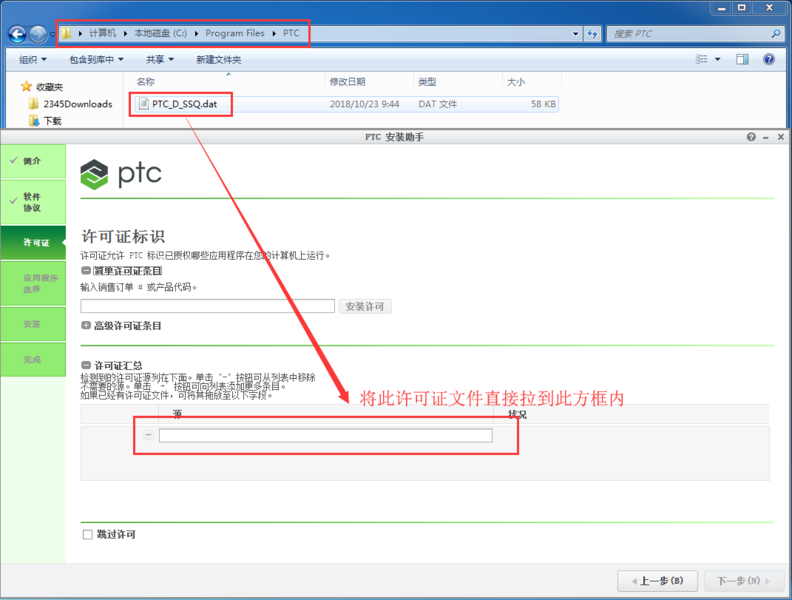Open the 组织 dropdown menu
This screenshot has height=600, width=792.
(33, 60)
